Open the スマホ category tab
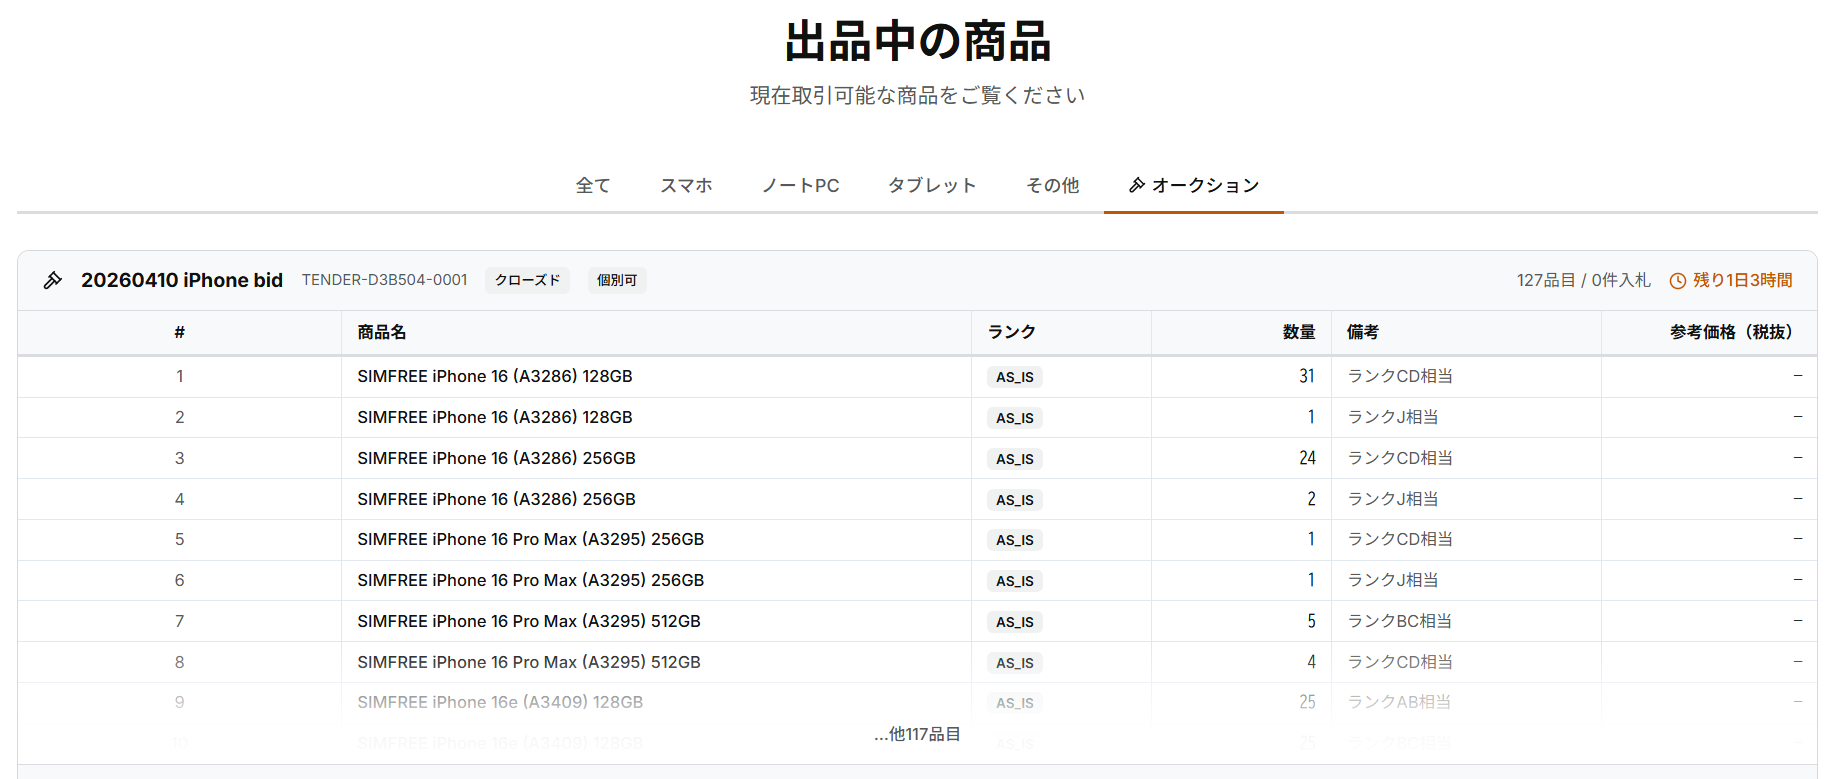1835x779 pixels. [686, 185]
